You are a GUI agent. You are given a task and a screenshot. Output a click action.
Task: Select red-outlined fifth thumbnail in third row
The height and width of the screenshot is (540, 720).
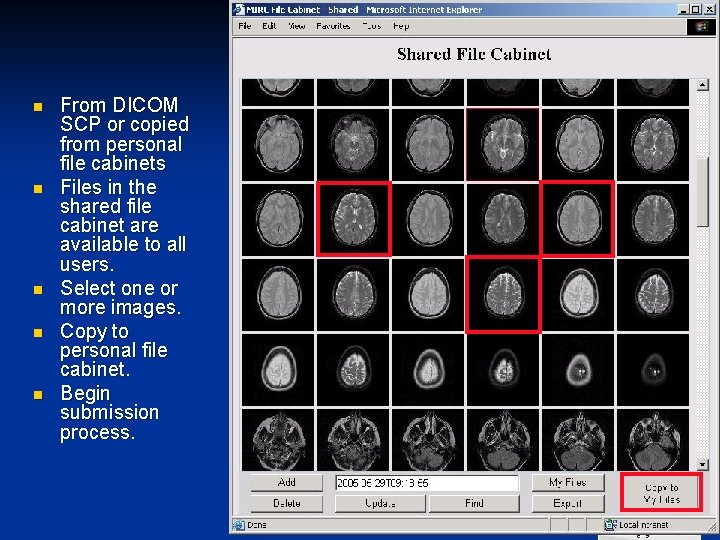pos(578,219)
